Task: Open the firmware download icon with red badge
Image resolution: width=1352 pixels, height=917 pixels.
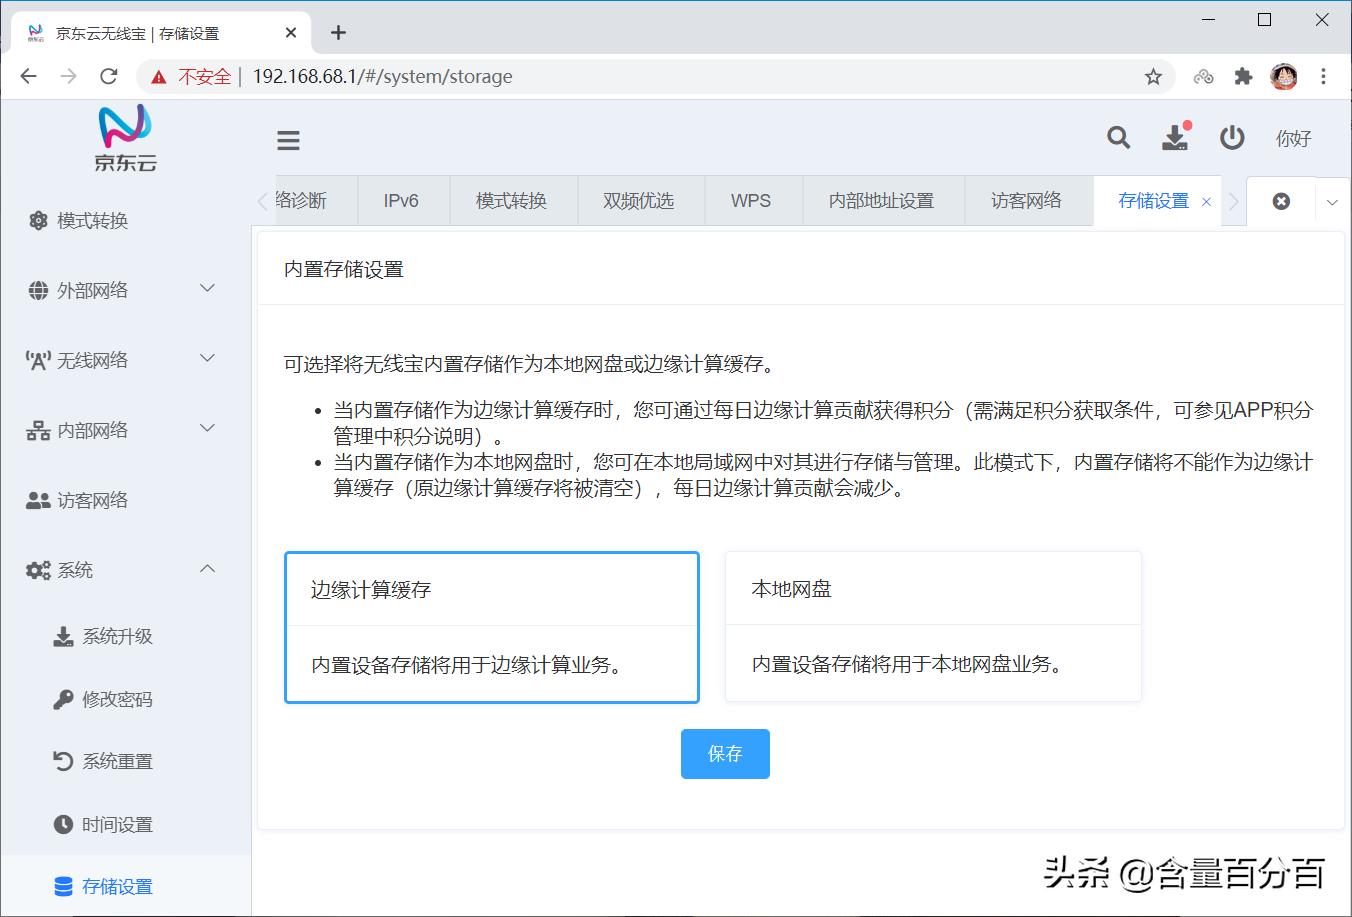Action: [x=1176, y=139]
